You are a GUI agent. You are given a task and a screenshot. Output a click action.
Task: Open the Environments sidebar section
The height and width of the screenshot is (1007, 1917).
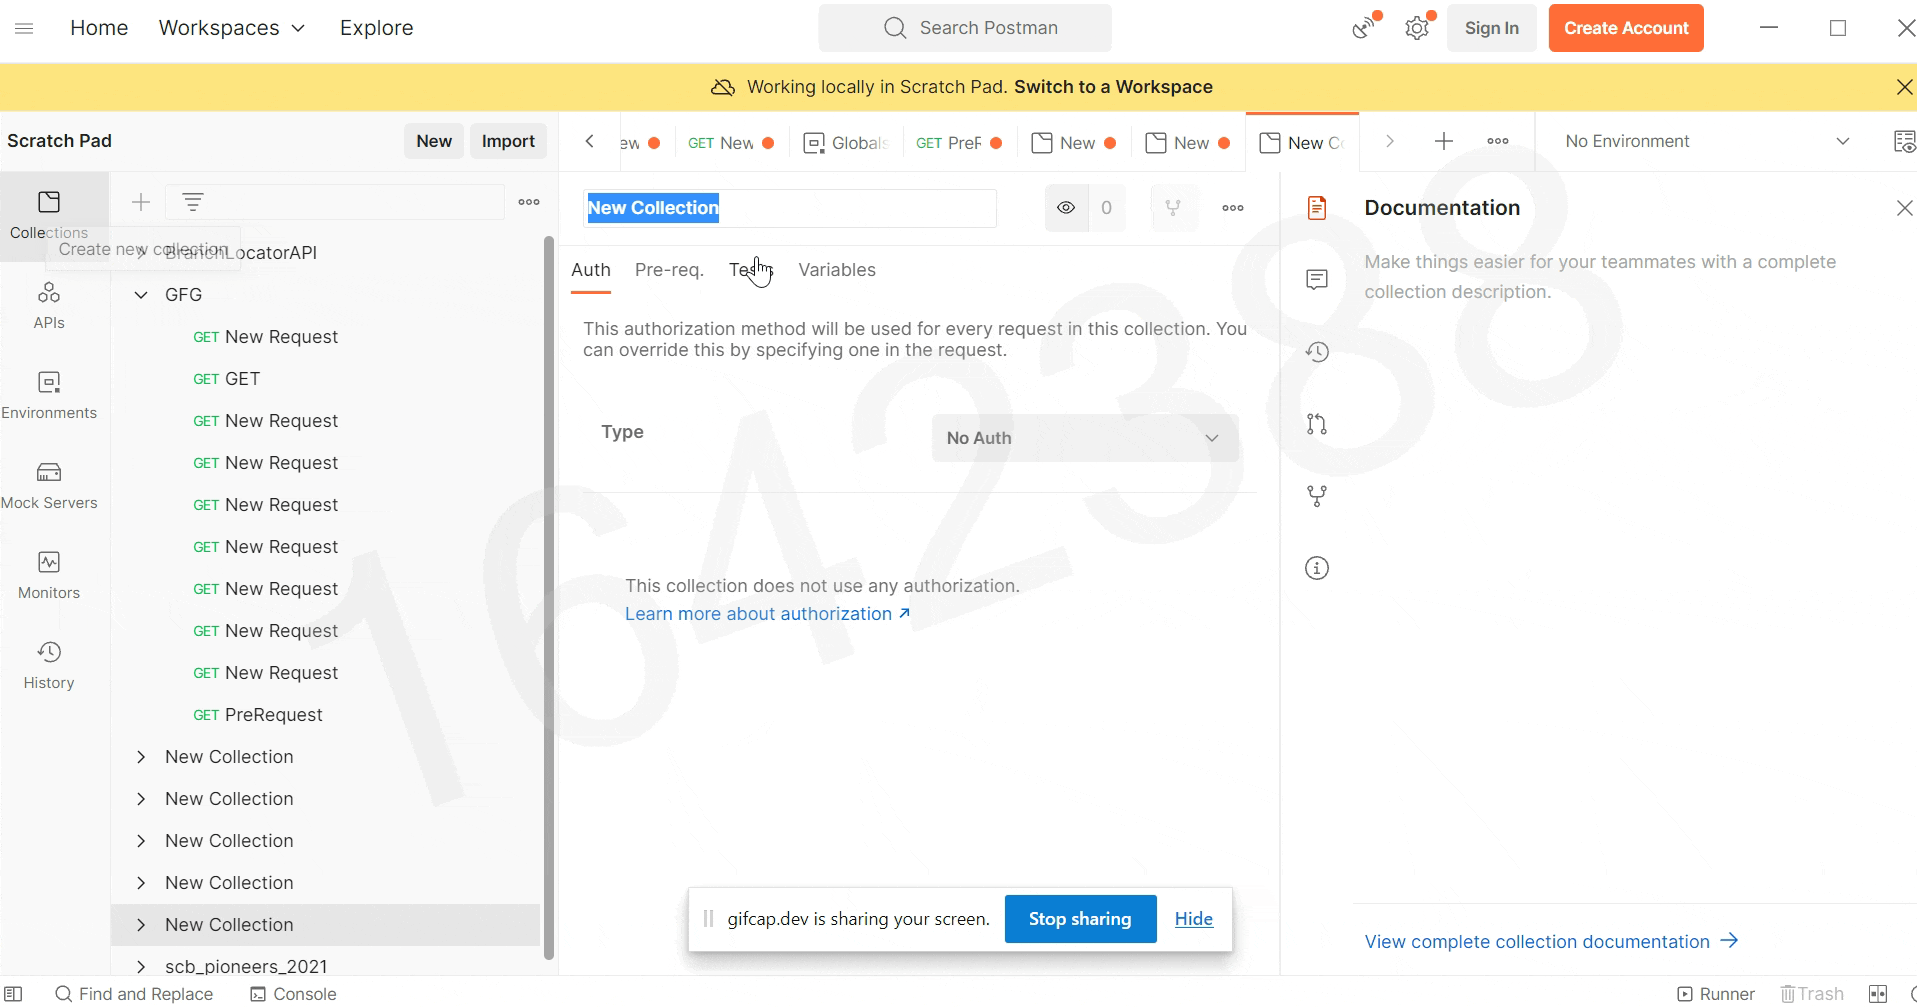click(x=49, y=395)
